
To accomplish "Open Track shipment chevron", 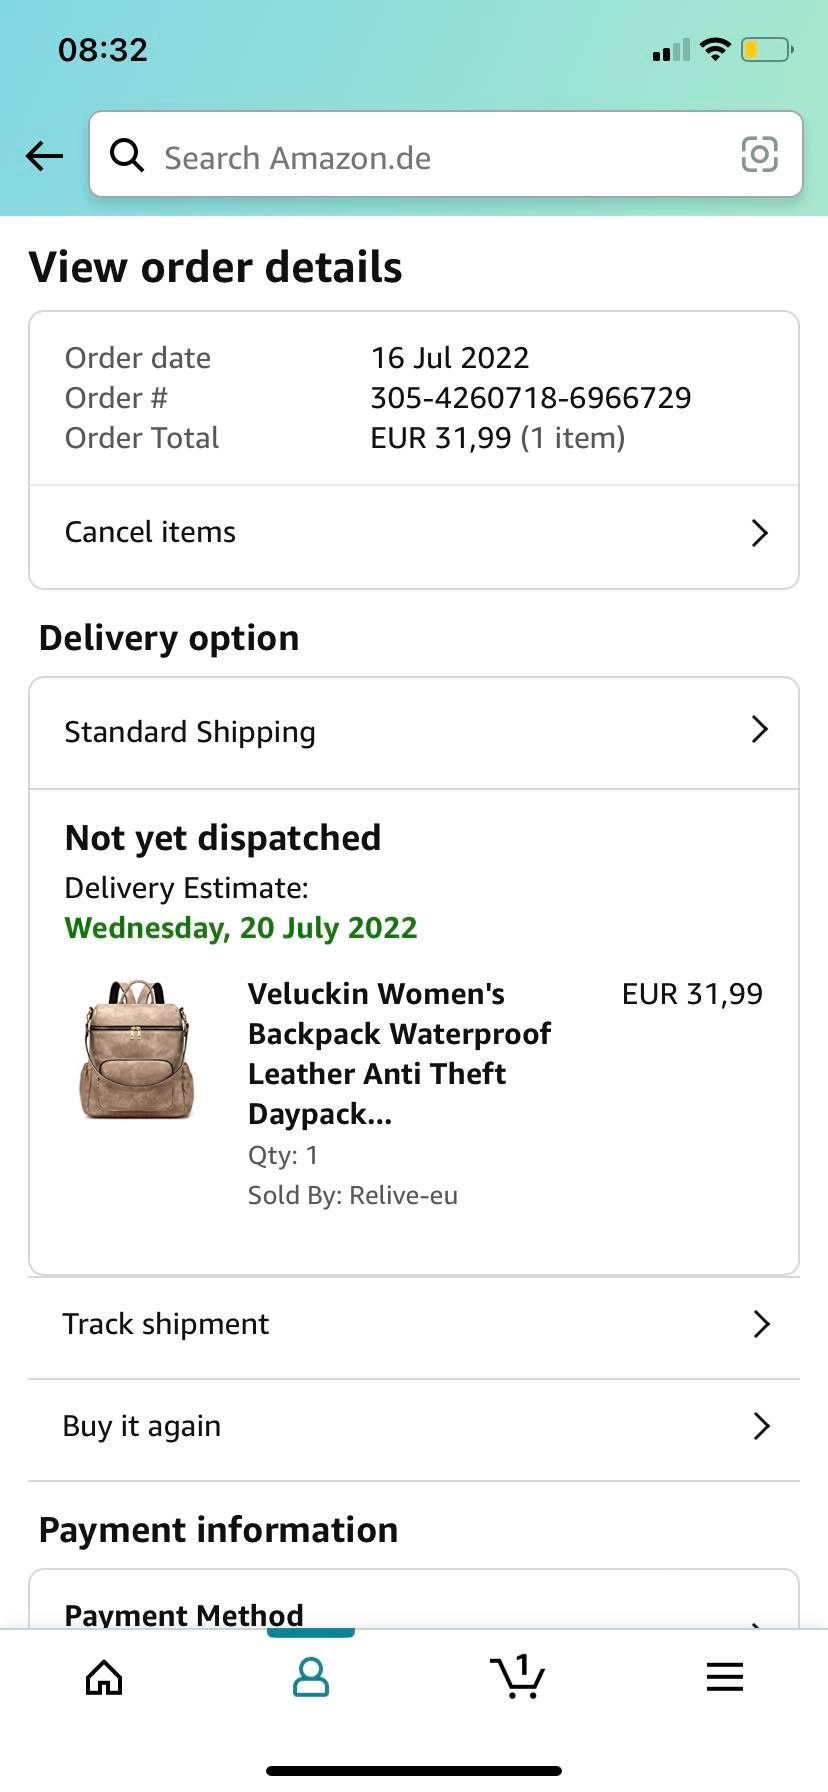I will click(761, 1324).
